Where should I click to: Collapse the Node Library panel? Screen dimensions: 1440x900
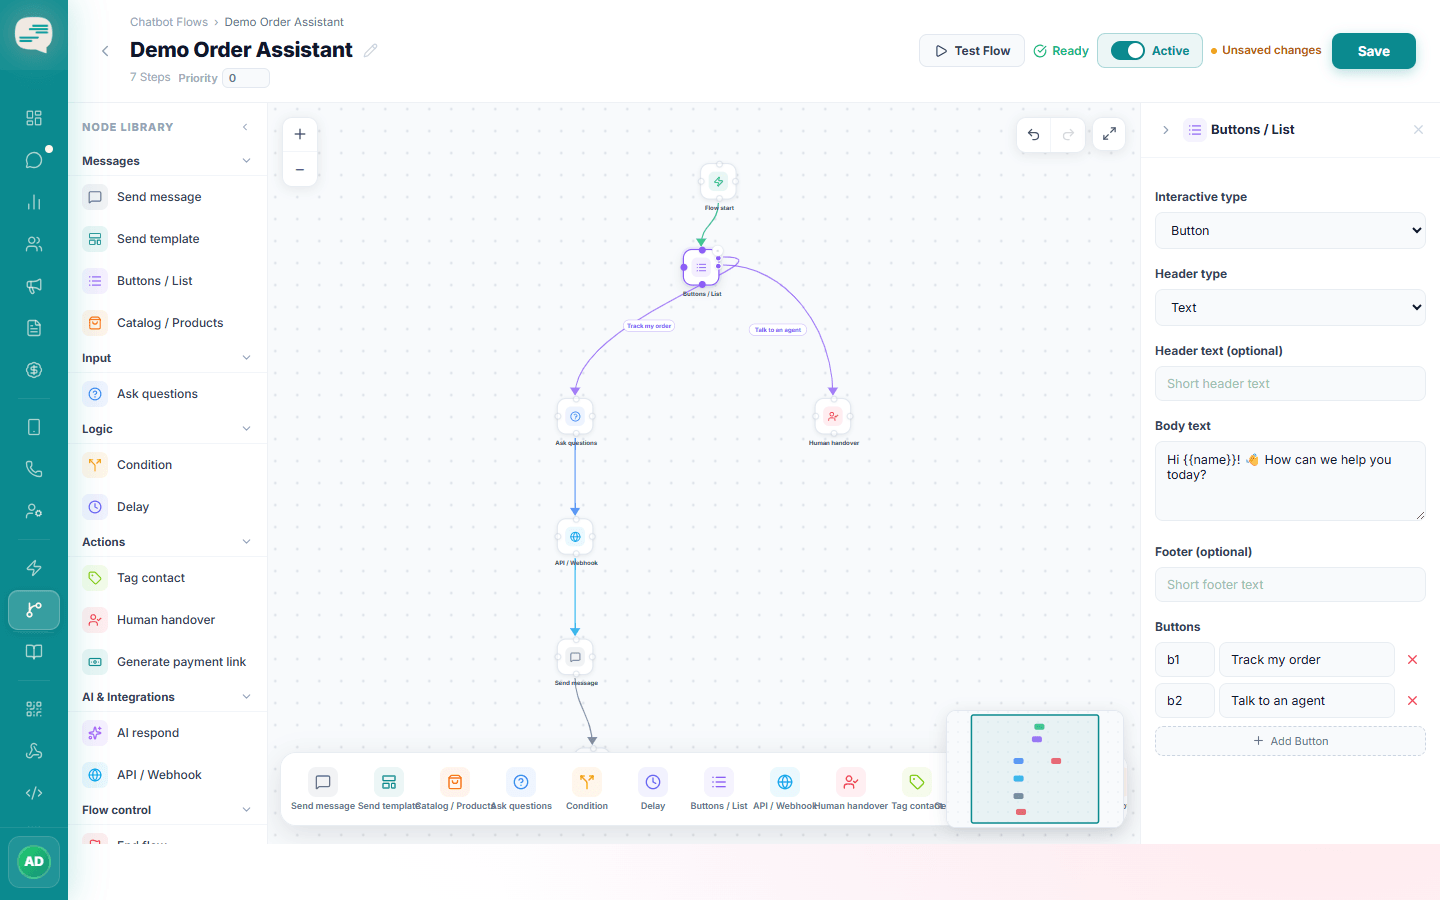pos(246,127)
